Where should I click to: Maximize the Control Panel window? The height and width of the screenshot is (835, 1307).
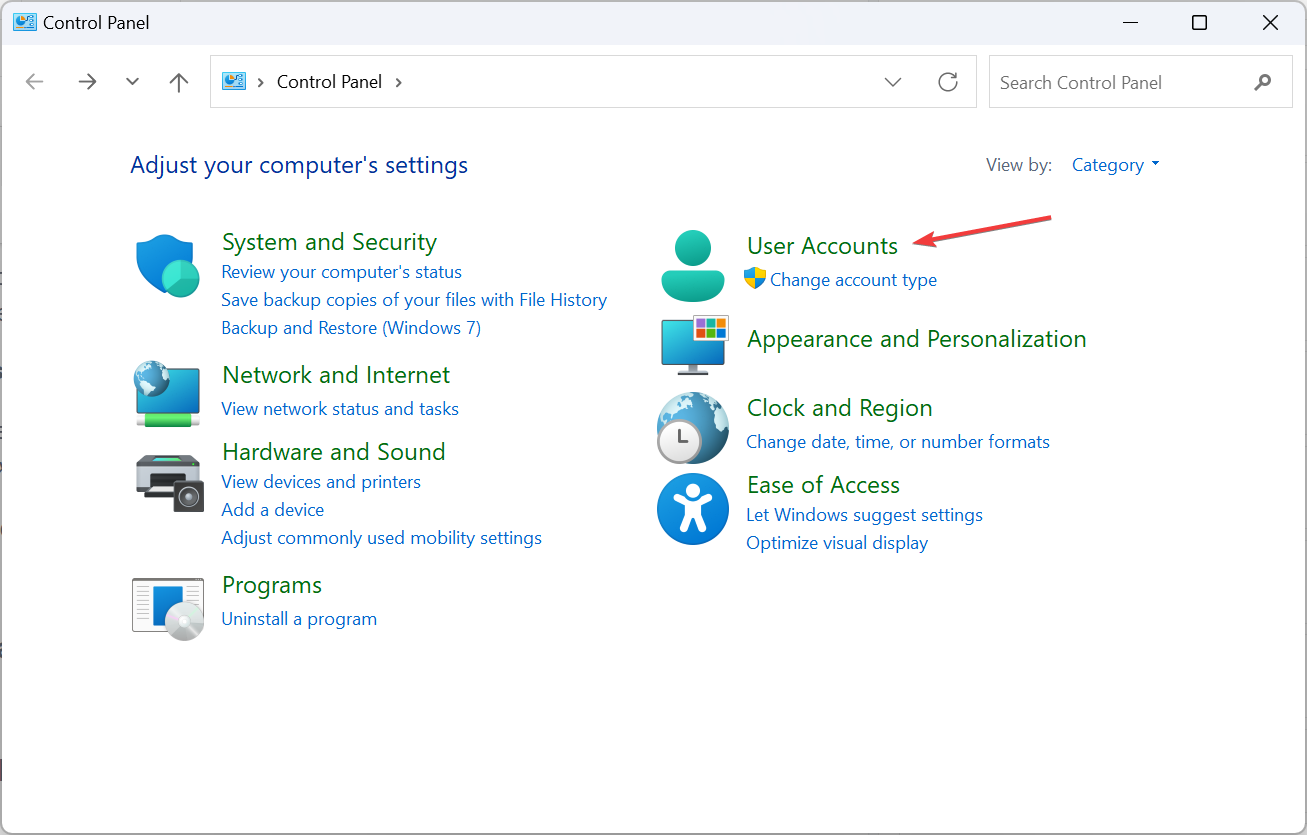click(1199, 22)
